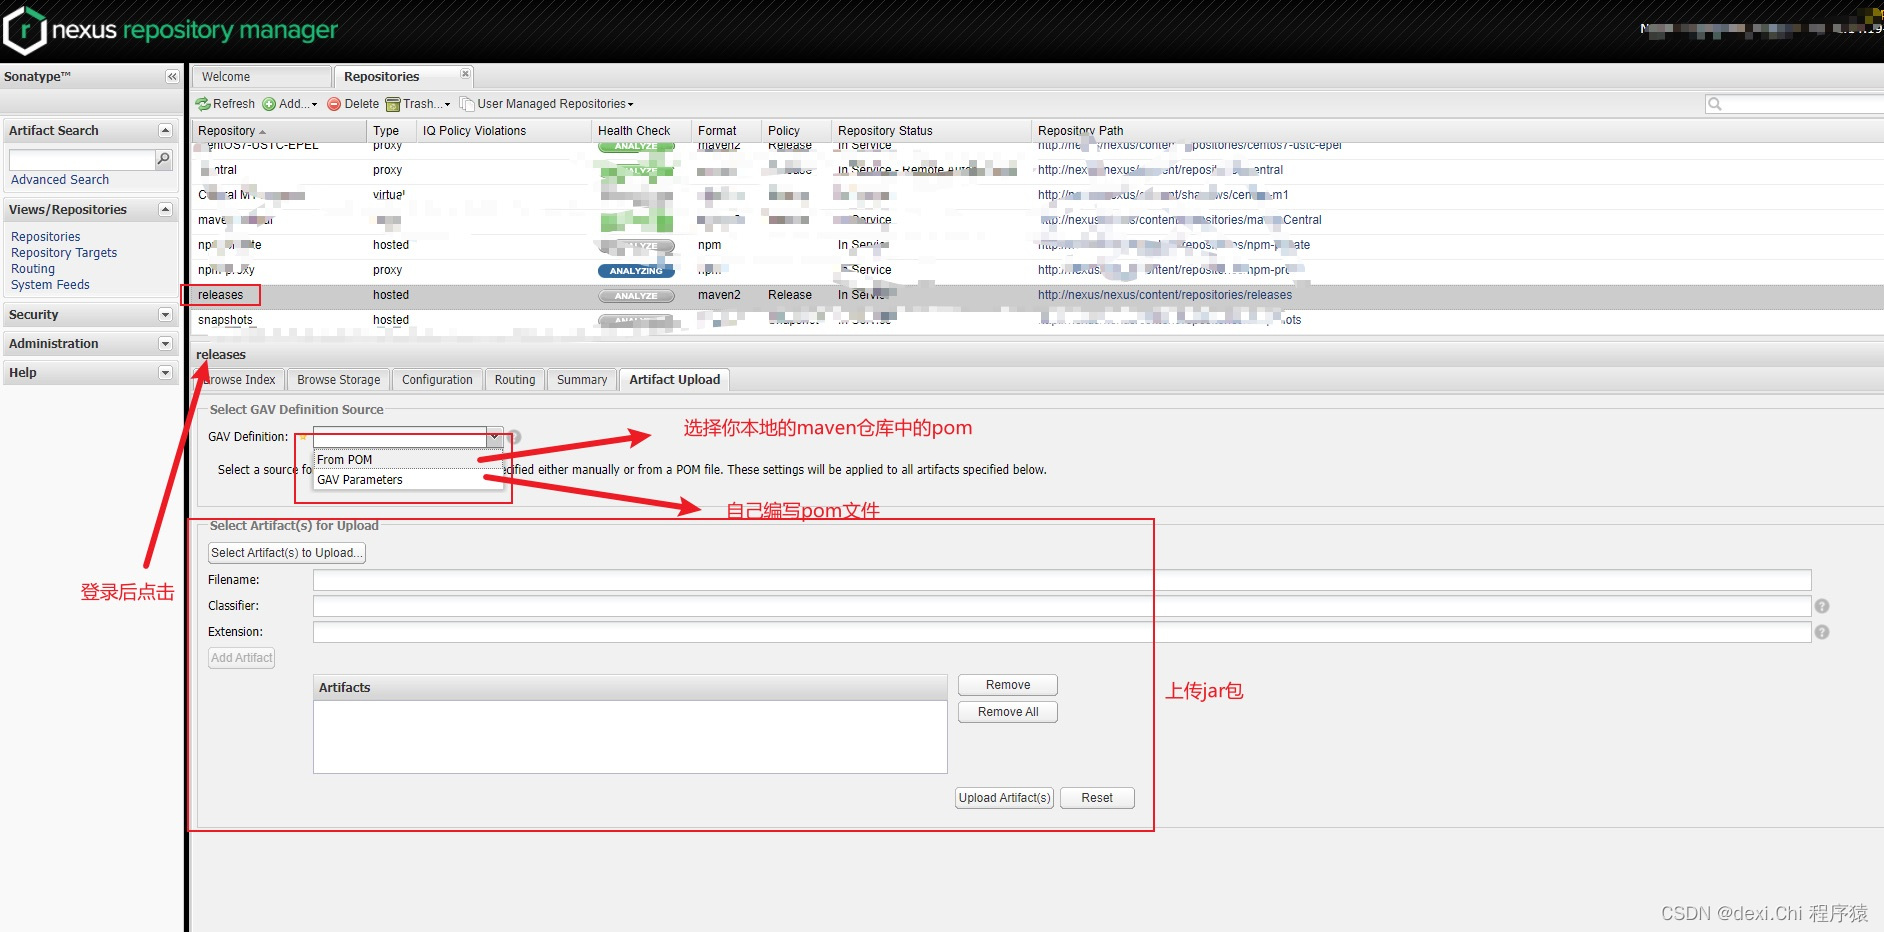
Task: Click the Reset button
Action: (x=1097, y=798)
